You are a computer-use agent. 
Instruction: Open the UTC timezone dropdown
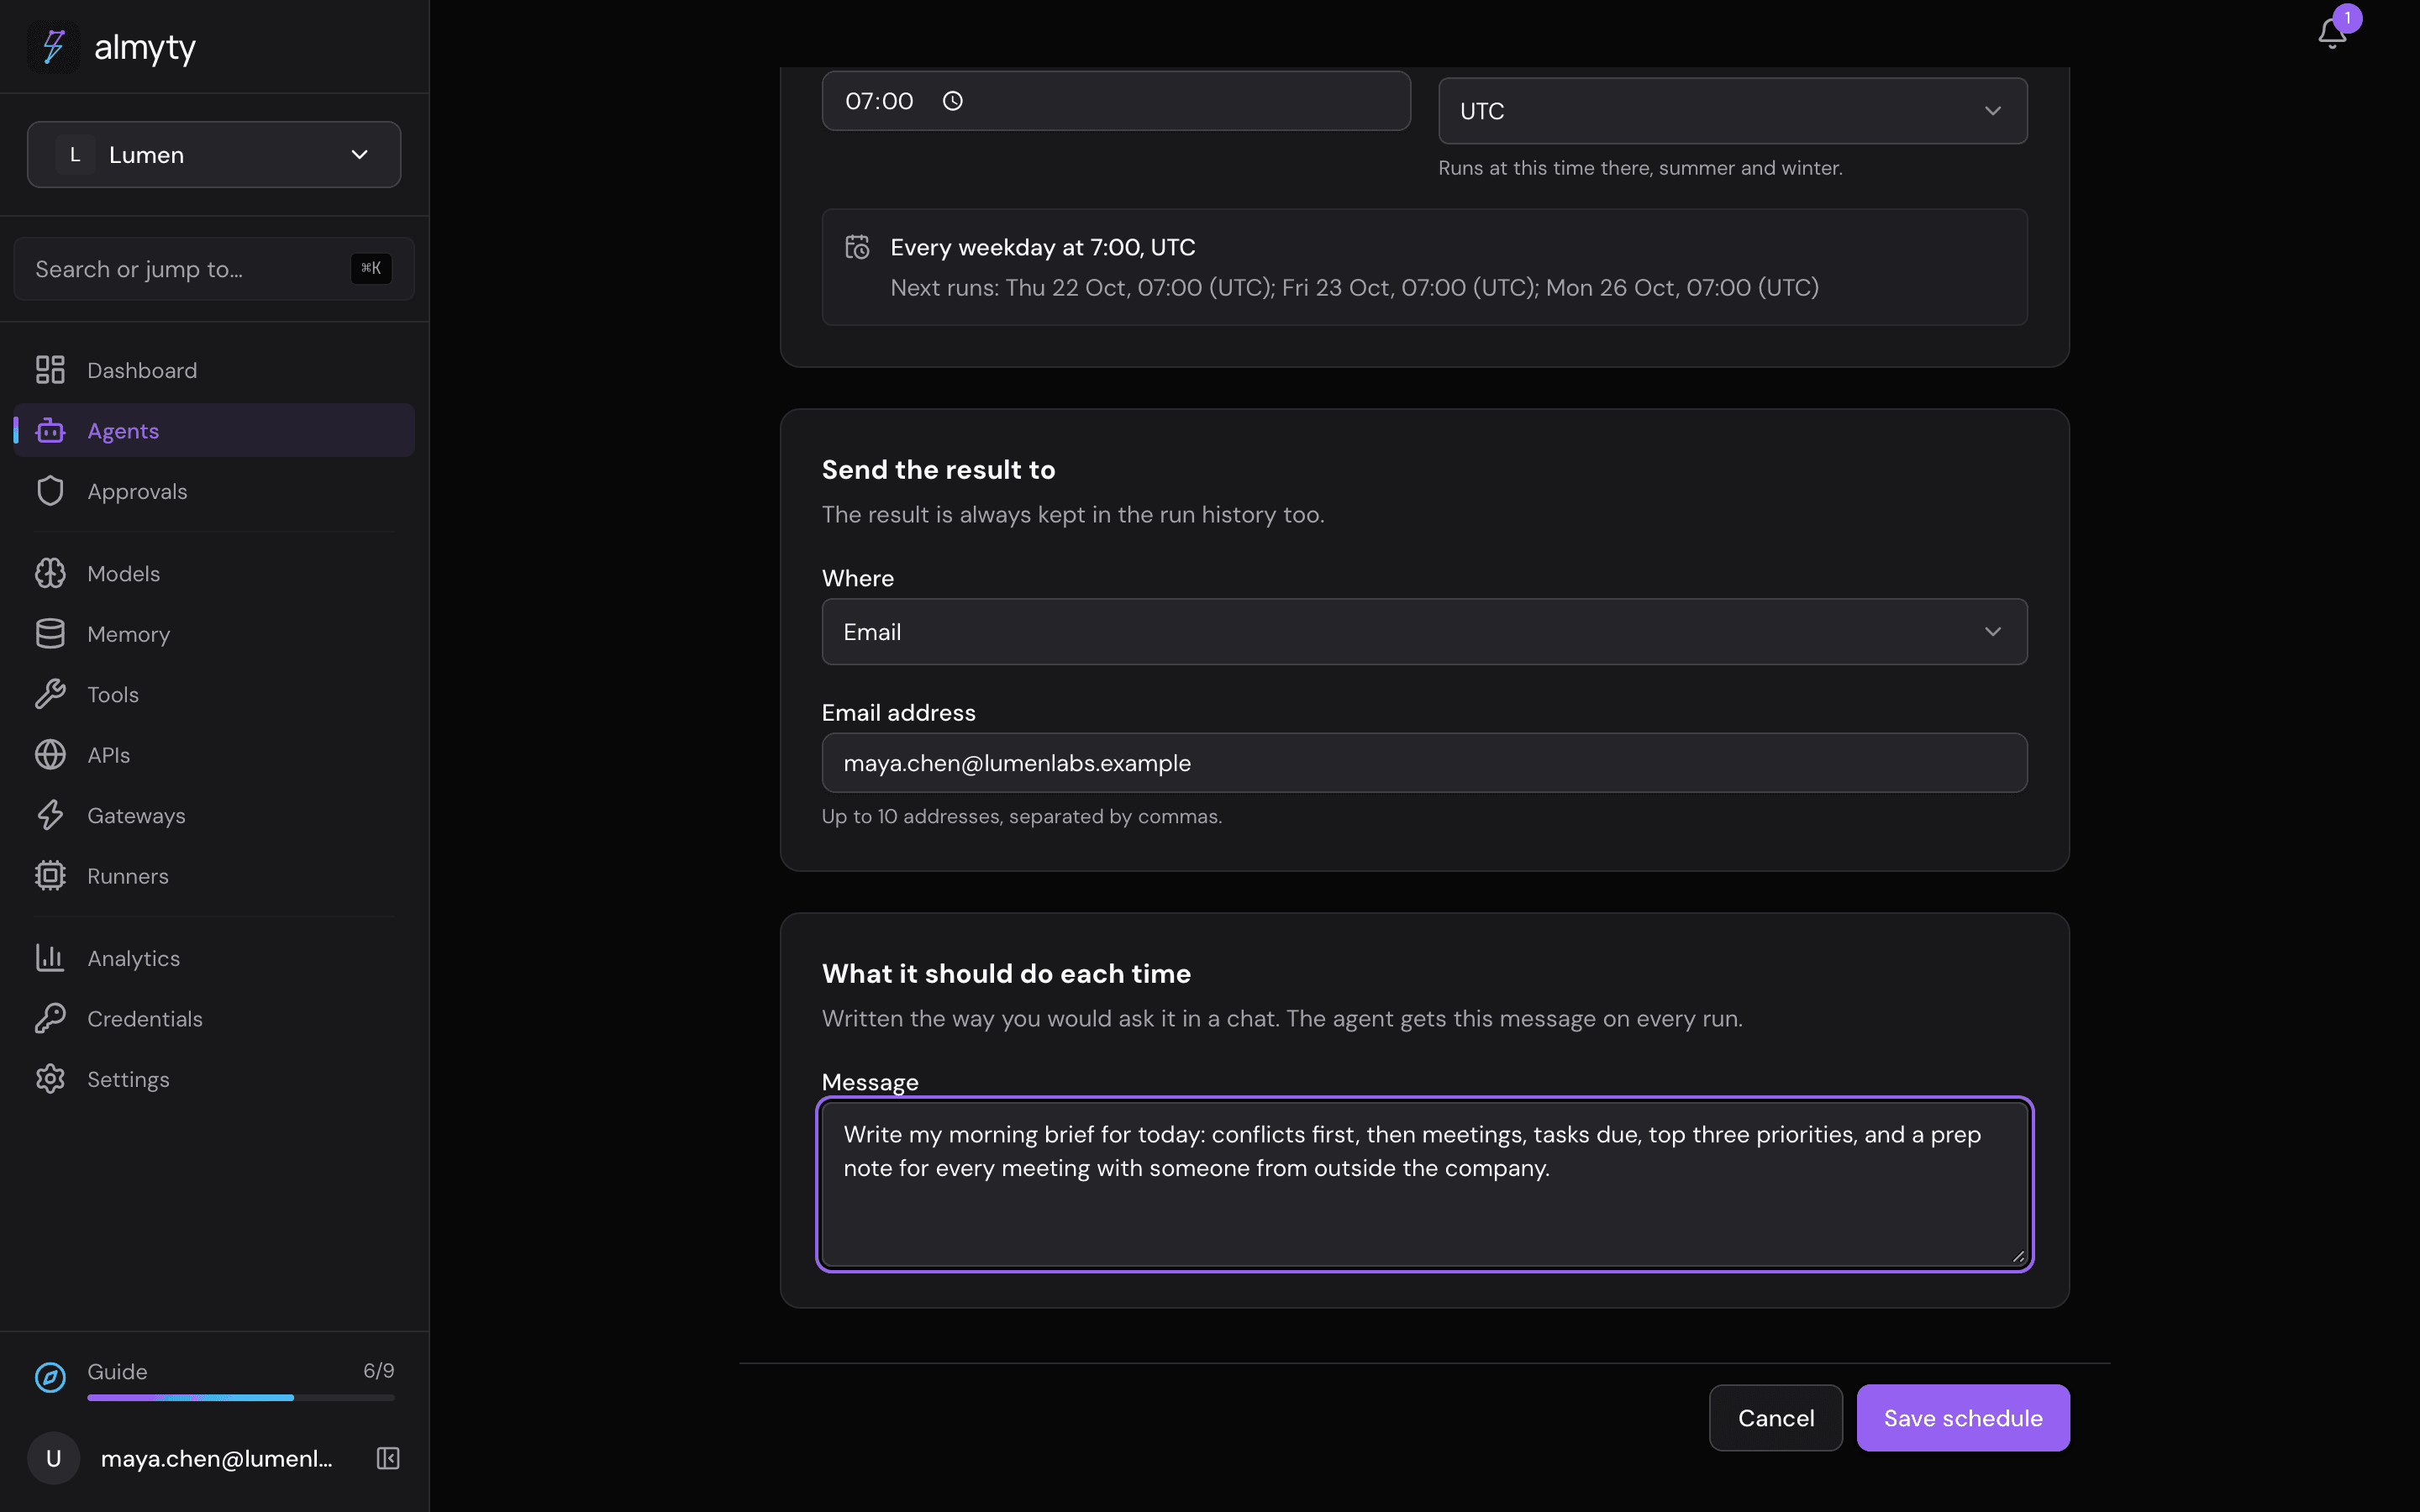pos(1732,111)
